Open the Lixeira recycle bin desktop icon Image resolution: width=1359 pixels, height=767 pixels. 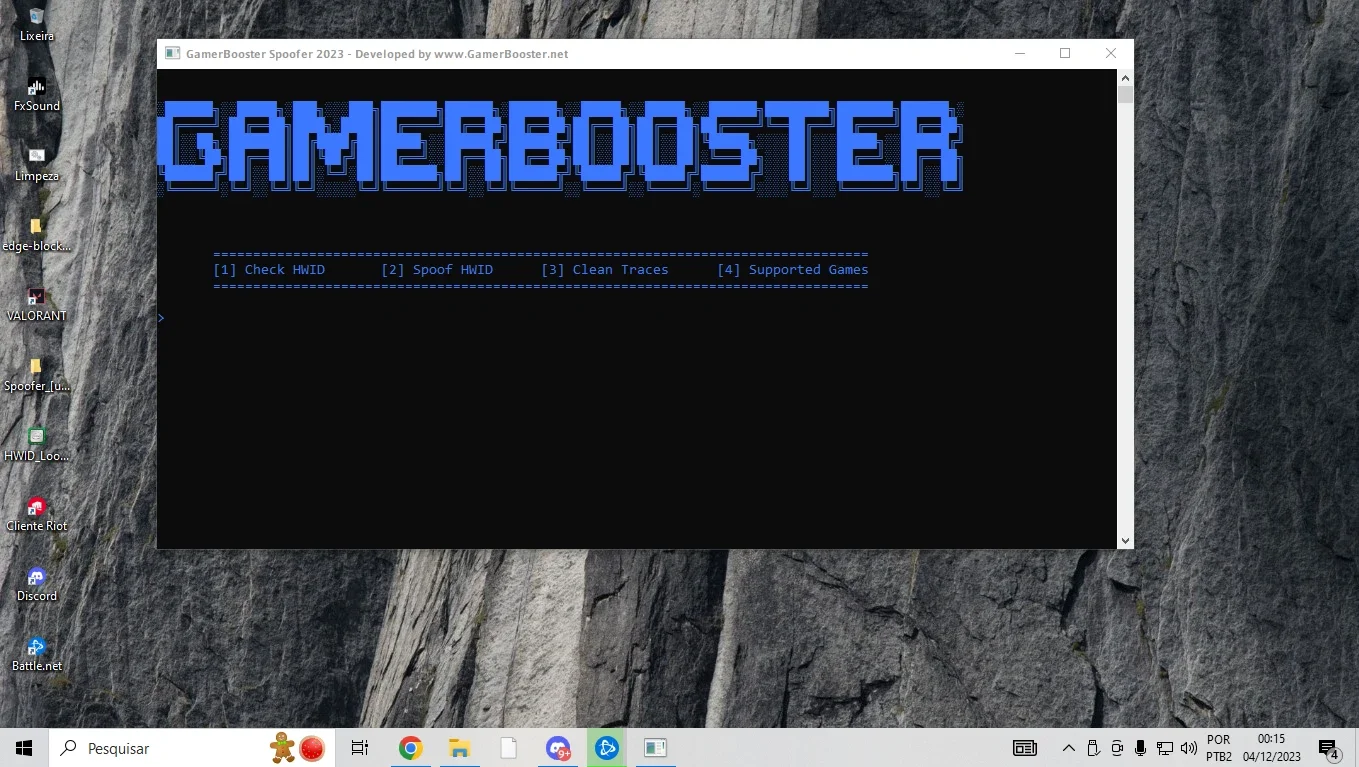click(37, 24)
